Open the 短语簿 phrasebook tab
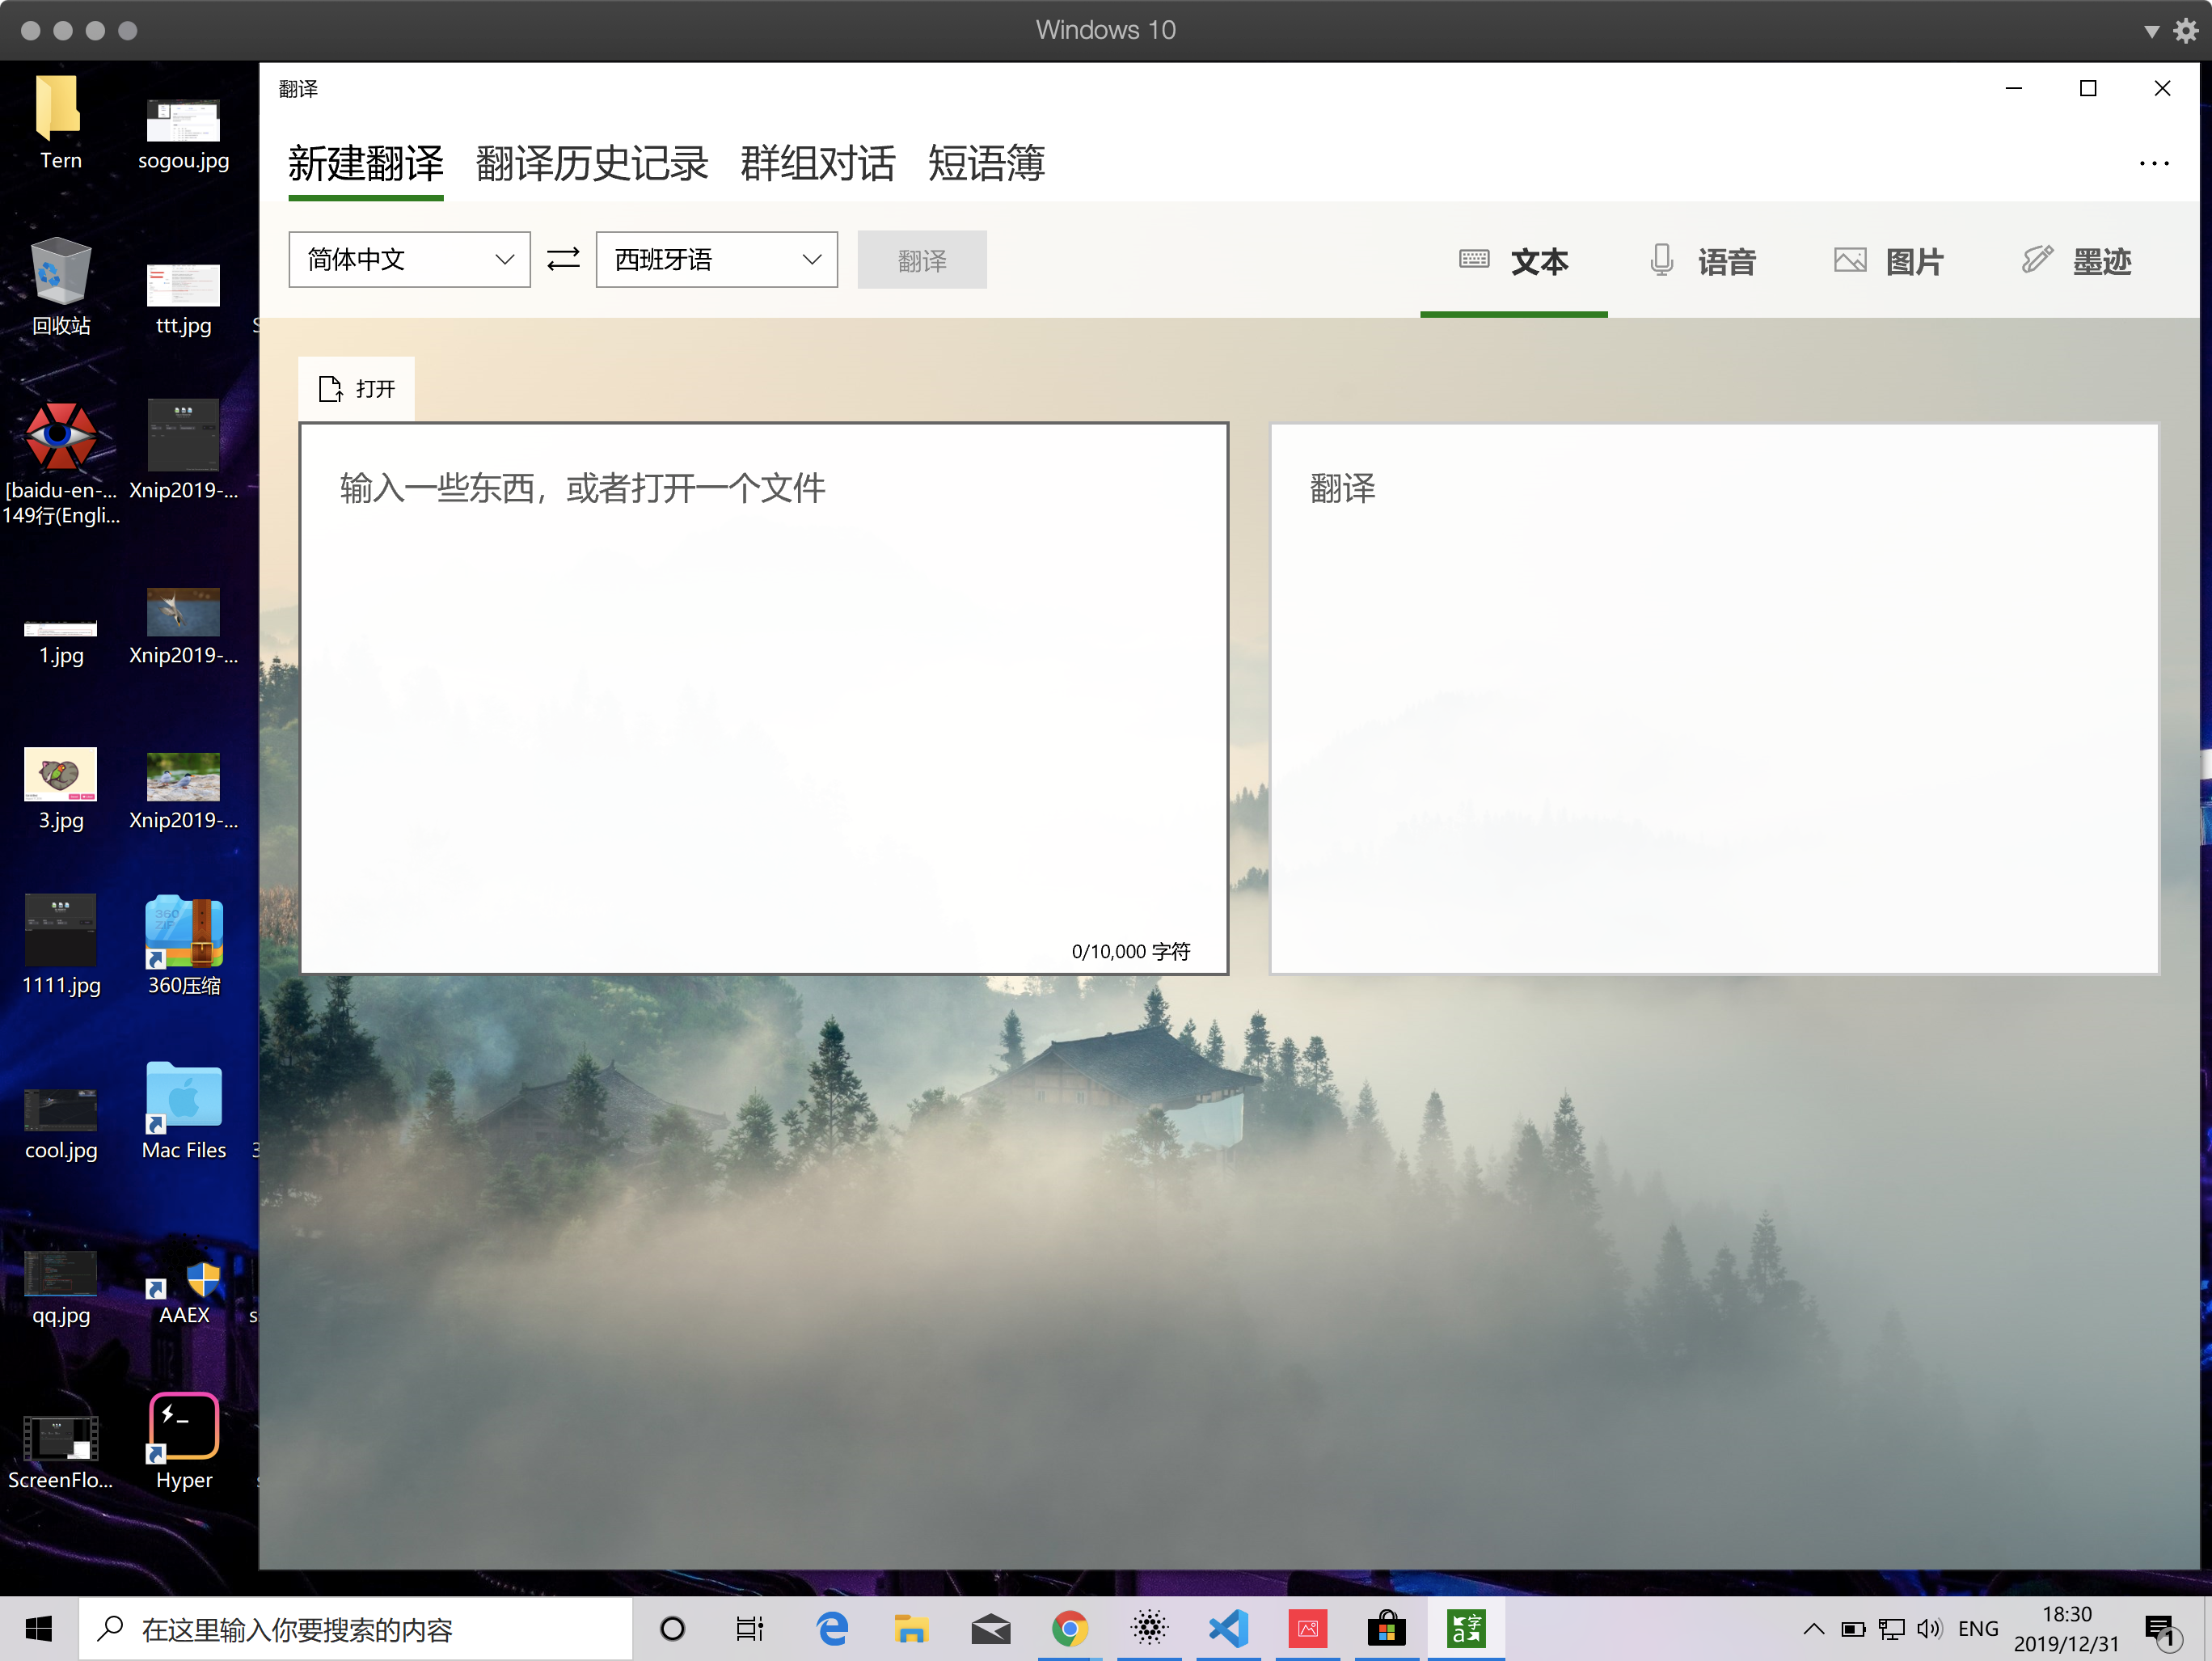The height and width of the screenshot is (1661, 2212). coord(986,164)
